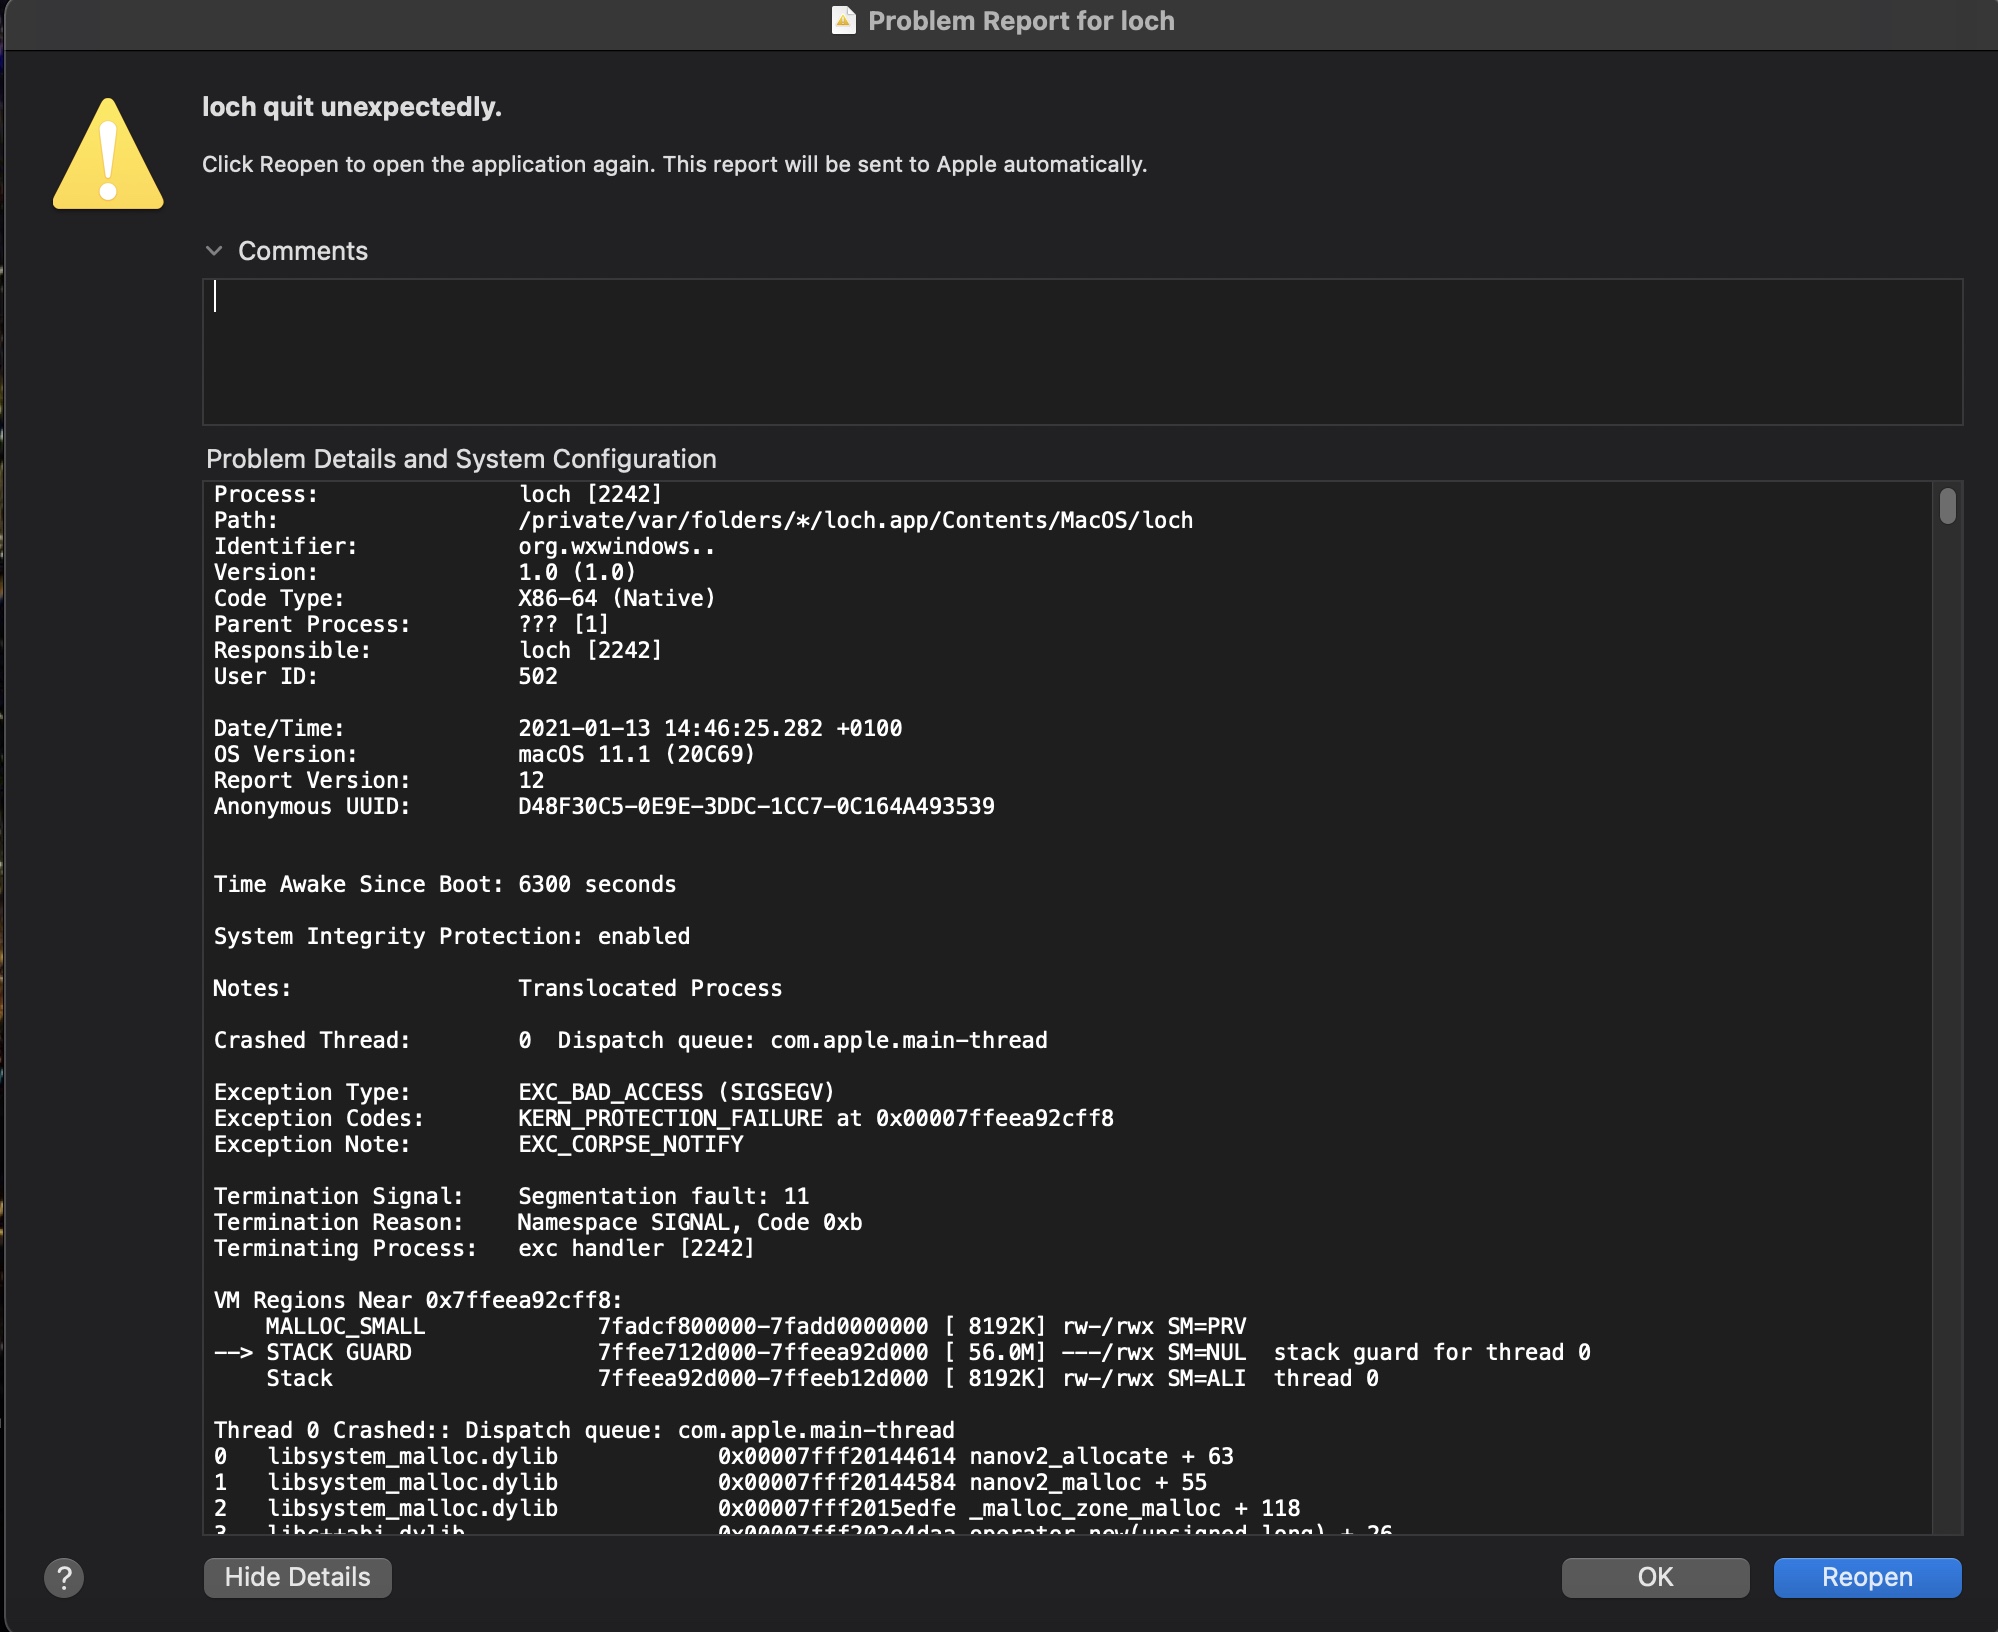Click the OK button
The image size is (1998, 1632).
pos(1655,1577)
